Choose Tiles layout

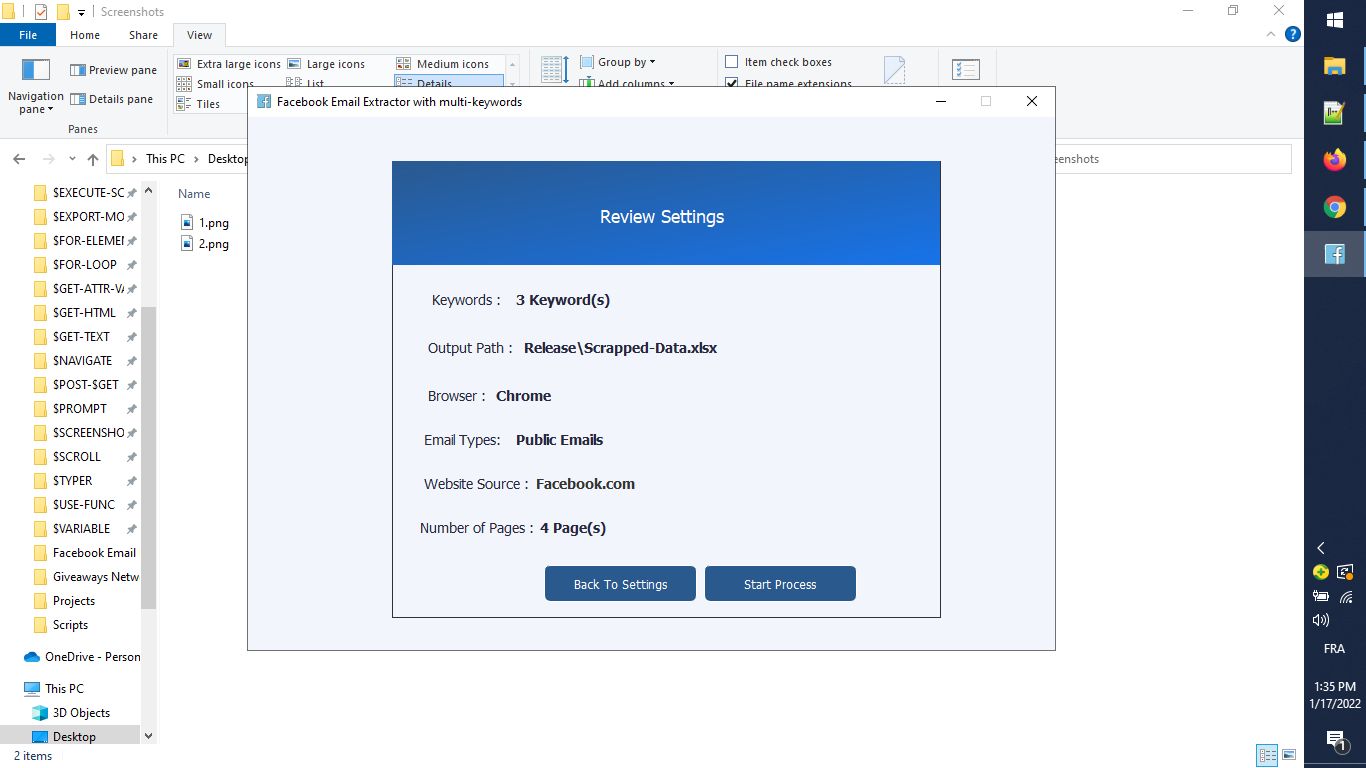point(198,104)
